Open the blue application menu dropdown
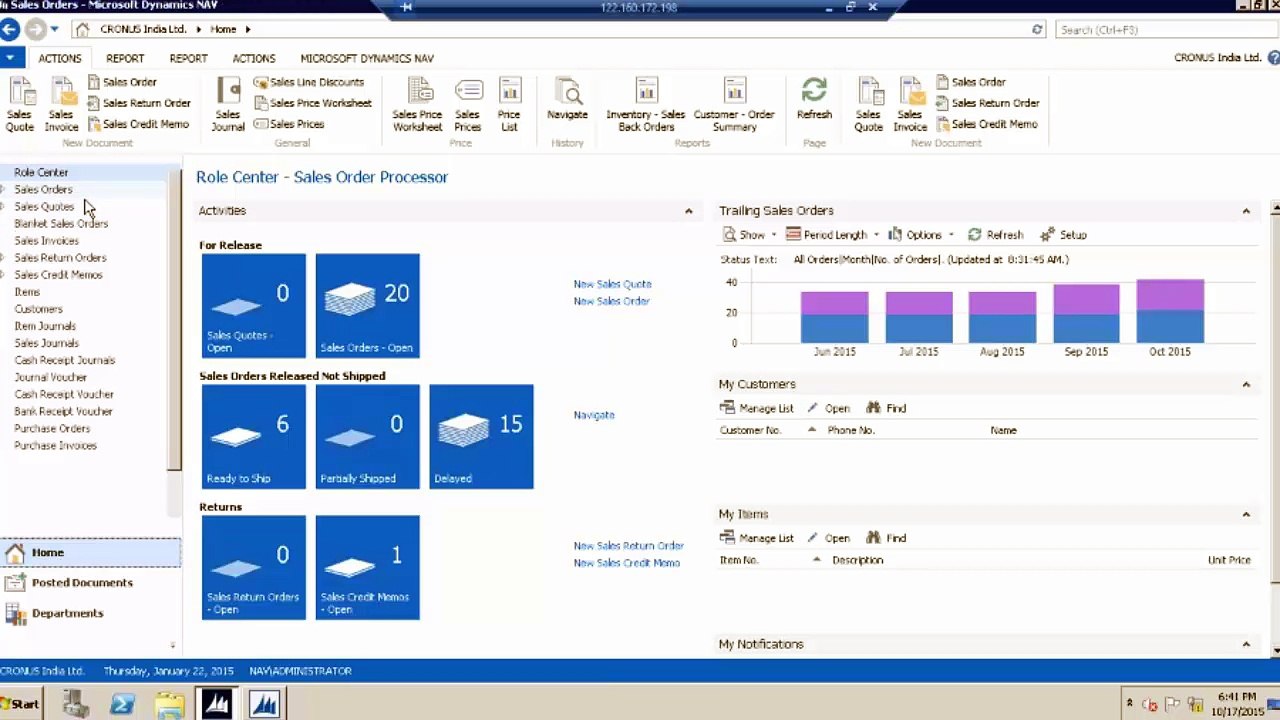Viewport: 1280px width, 720px height. (x=10, y=58)
